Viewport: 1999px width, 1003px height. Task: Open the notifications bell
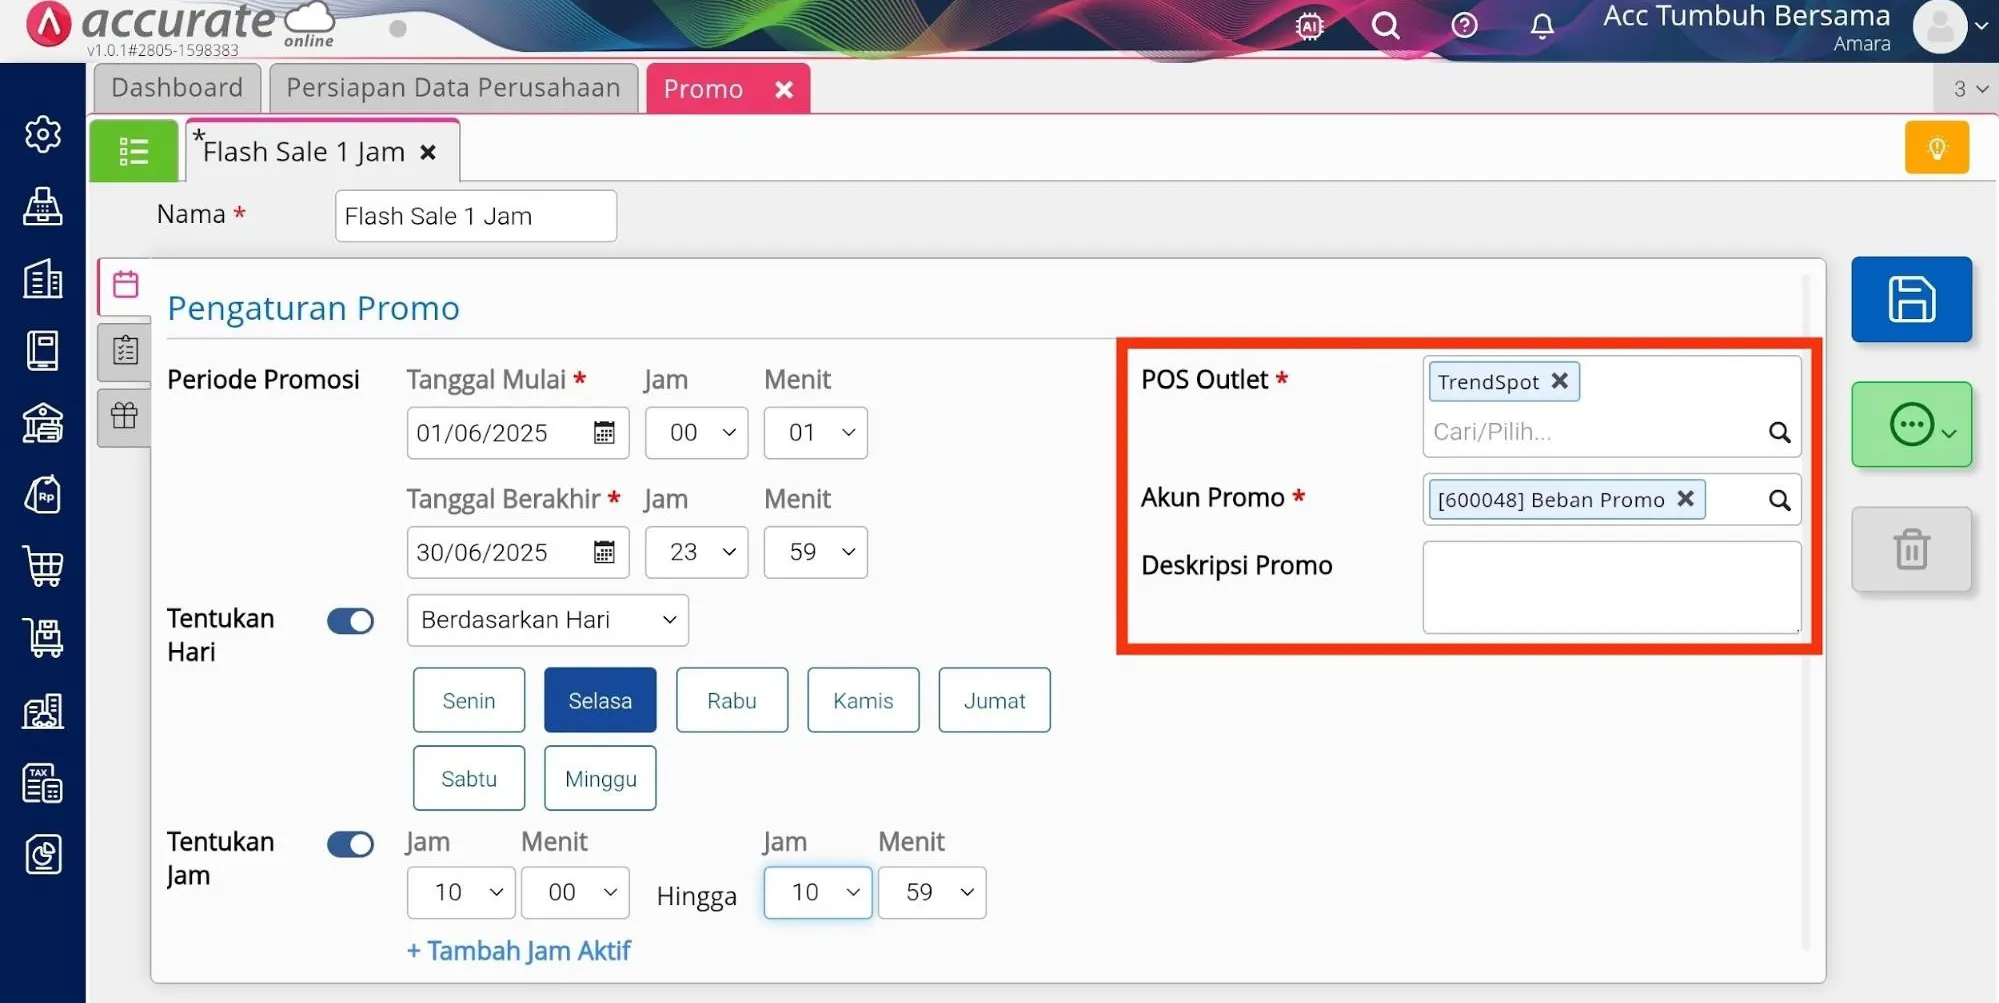(1542, 25)
